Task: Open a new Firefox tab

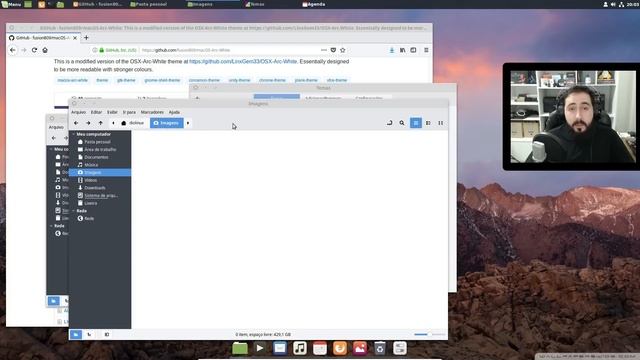Action: point(86,38)
